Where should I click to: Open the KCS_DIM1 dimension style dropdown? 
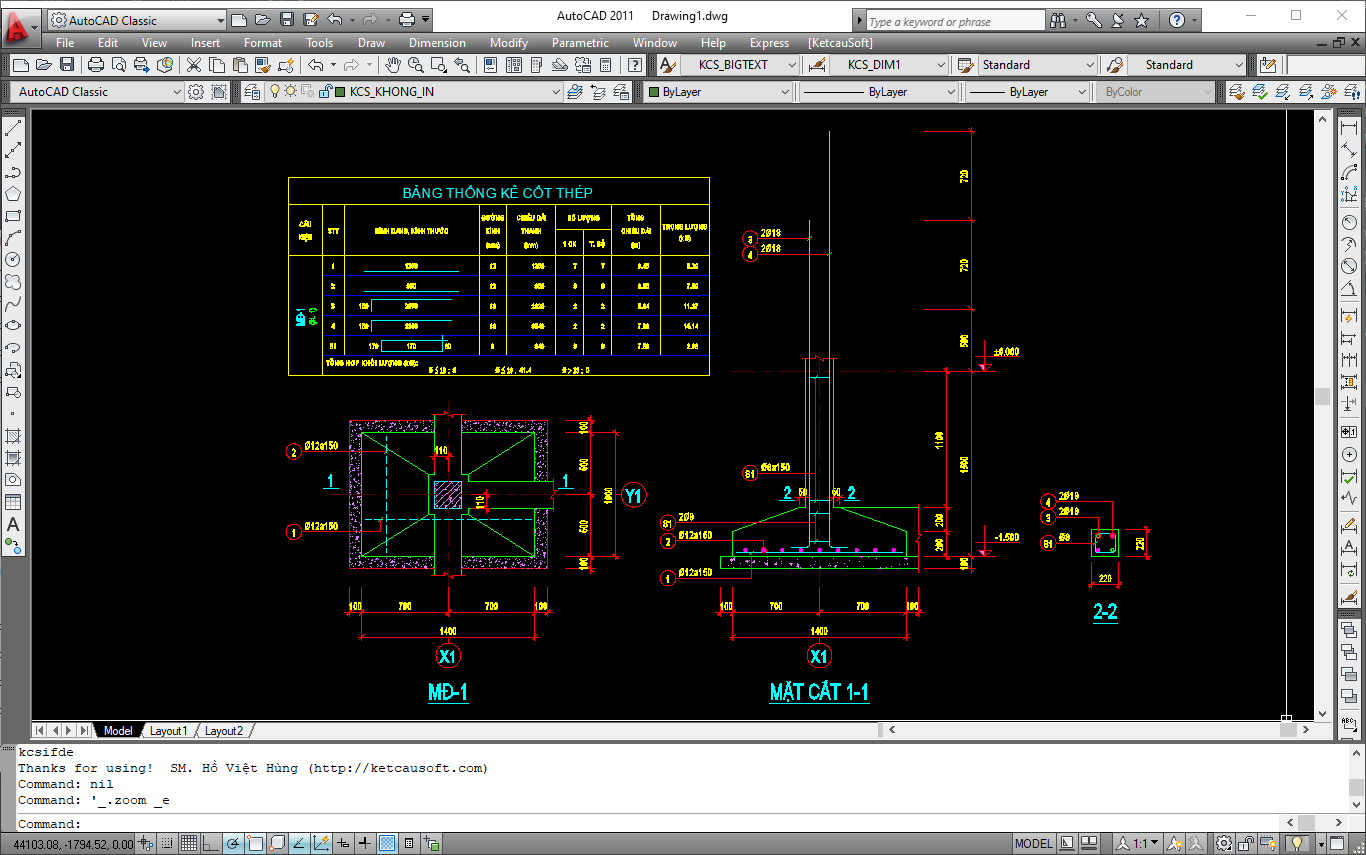(888, 65)
